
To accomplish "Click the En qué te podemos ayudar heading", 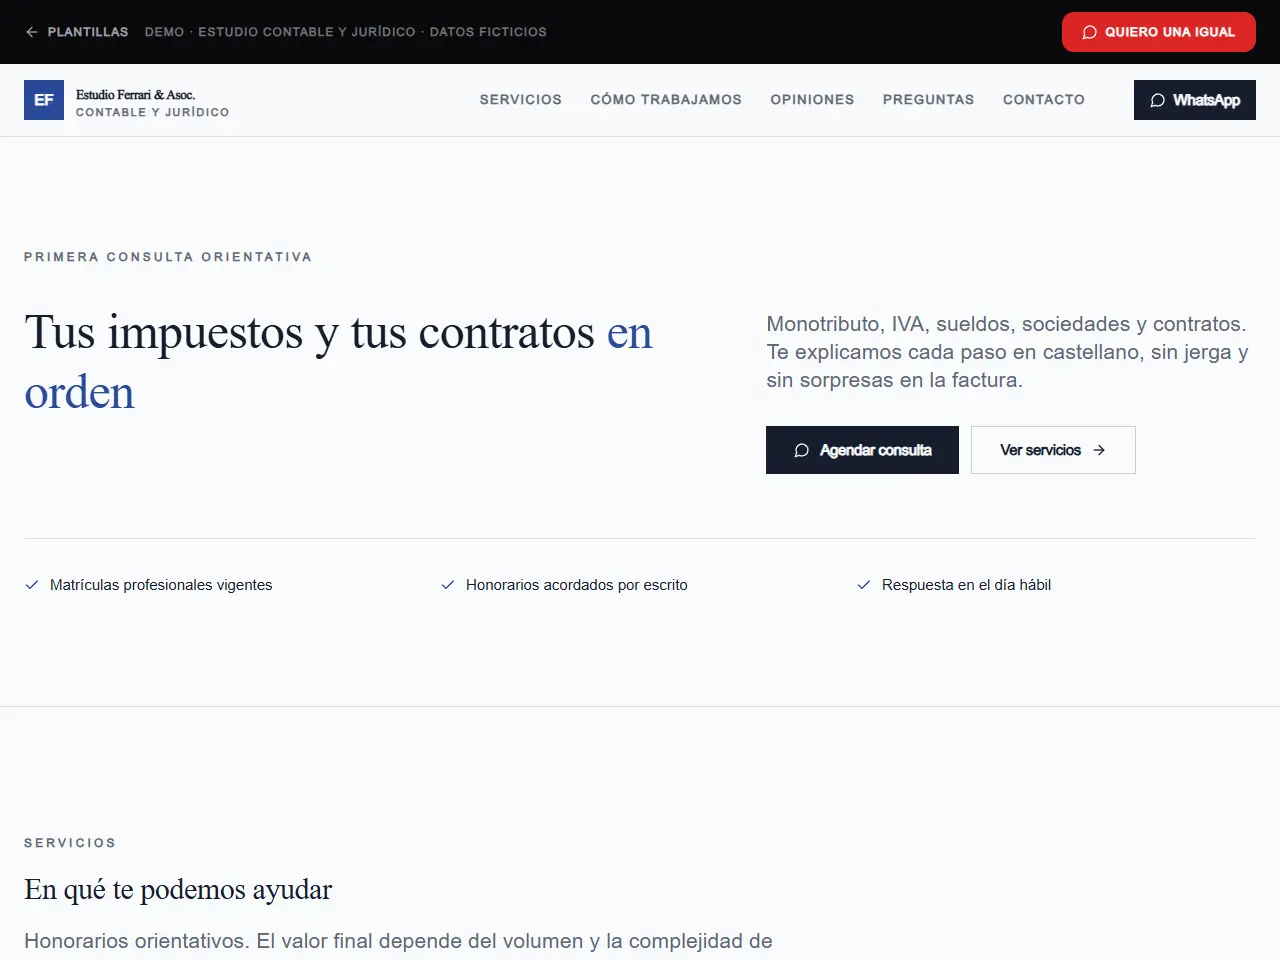I will [x=178, y=889].
